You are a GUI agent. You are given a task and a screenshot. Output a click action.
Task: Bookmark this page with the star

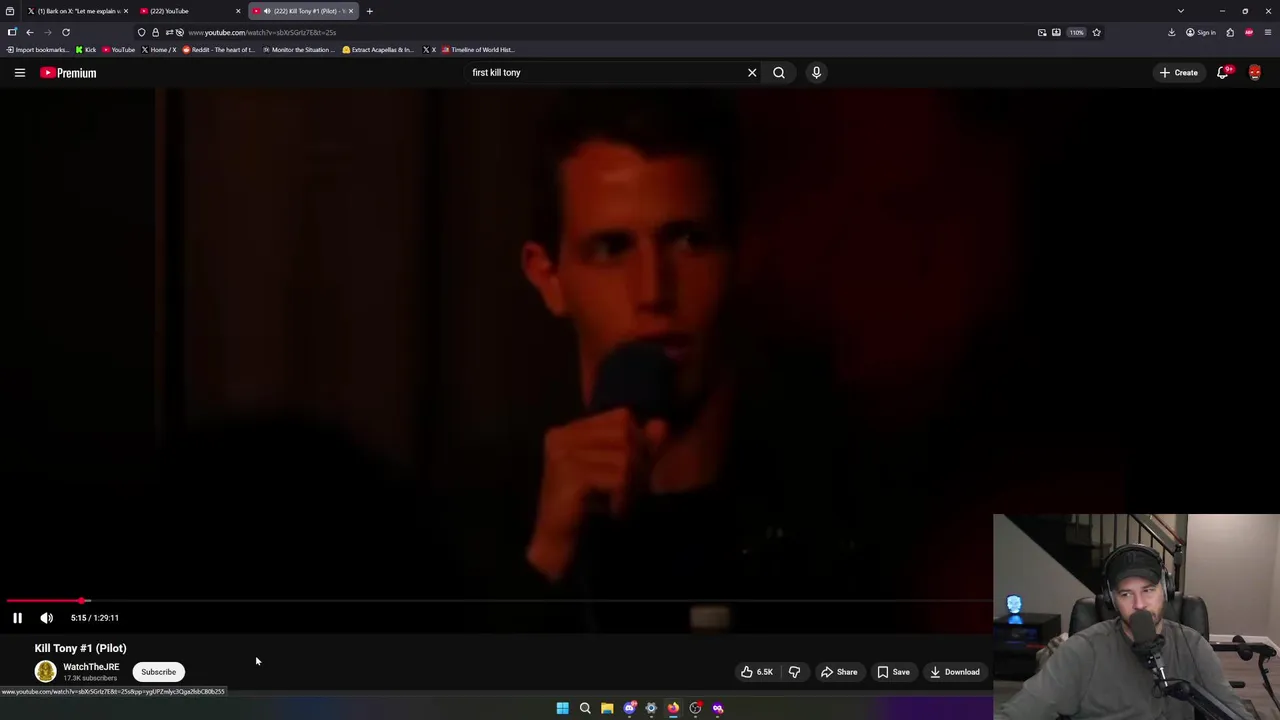click(1096, 32)
